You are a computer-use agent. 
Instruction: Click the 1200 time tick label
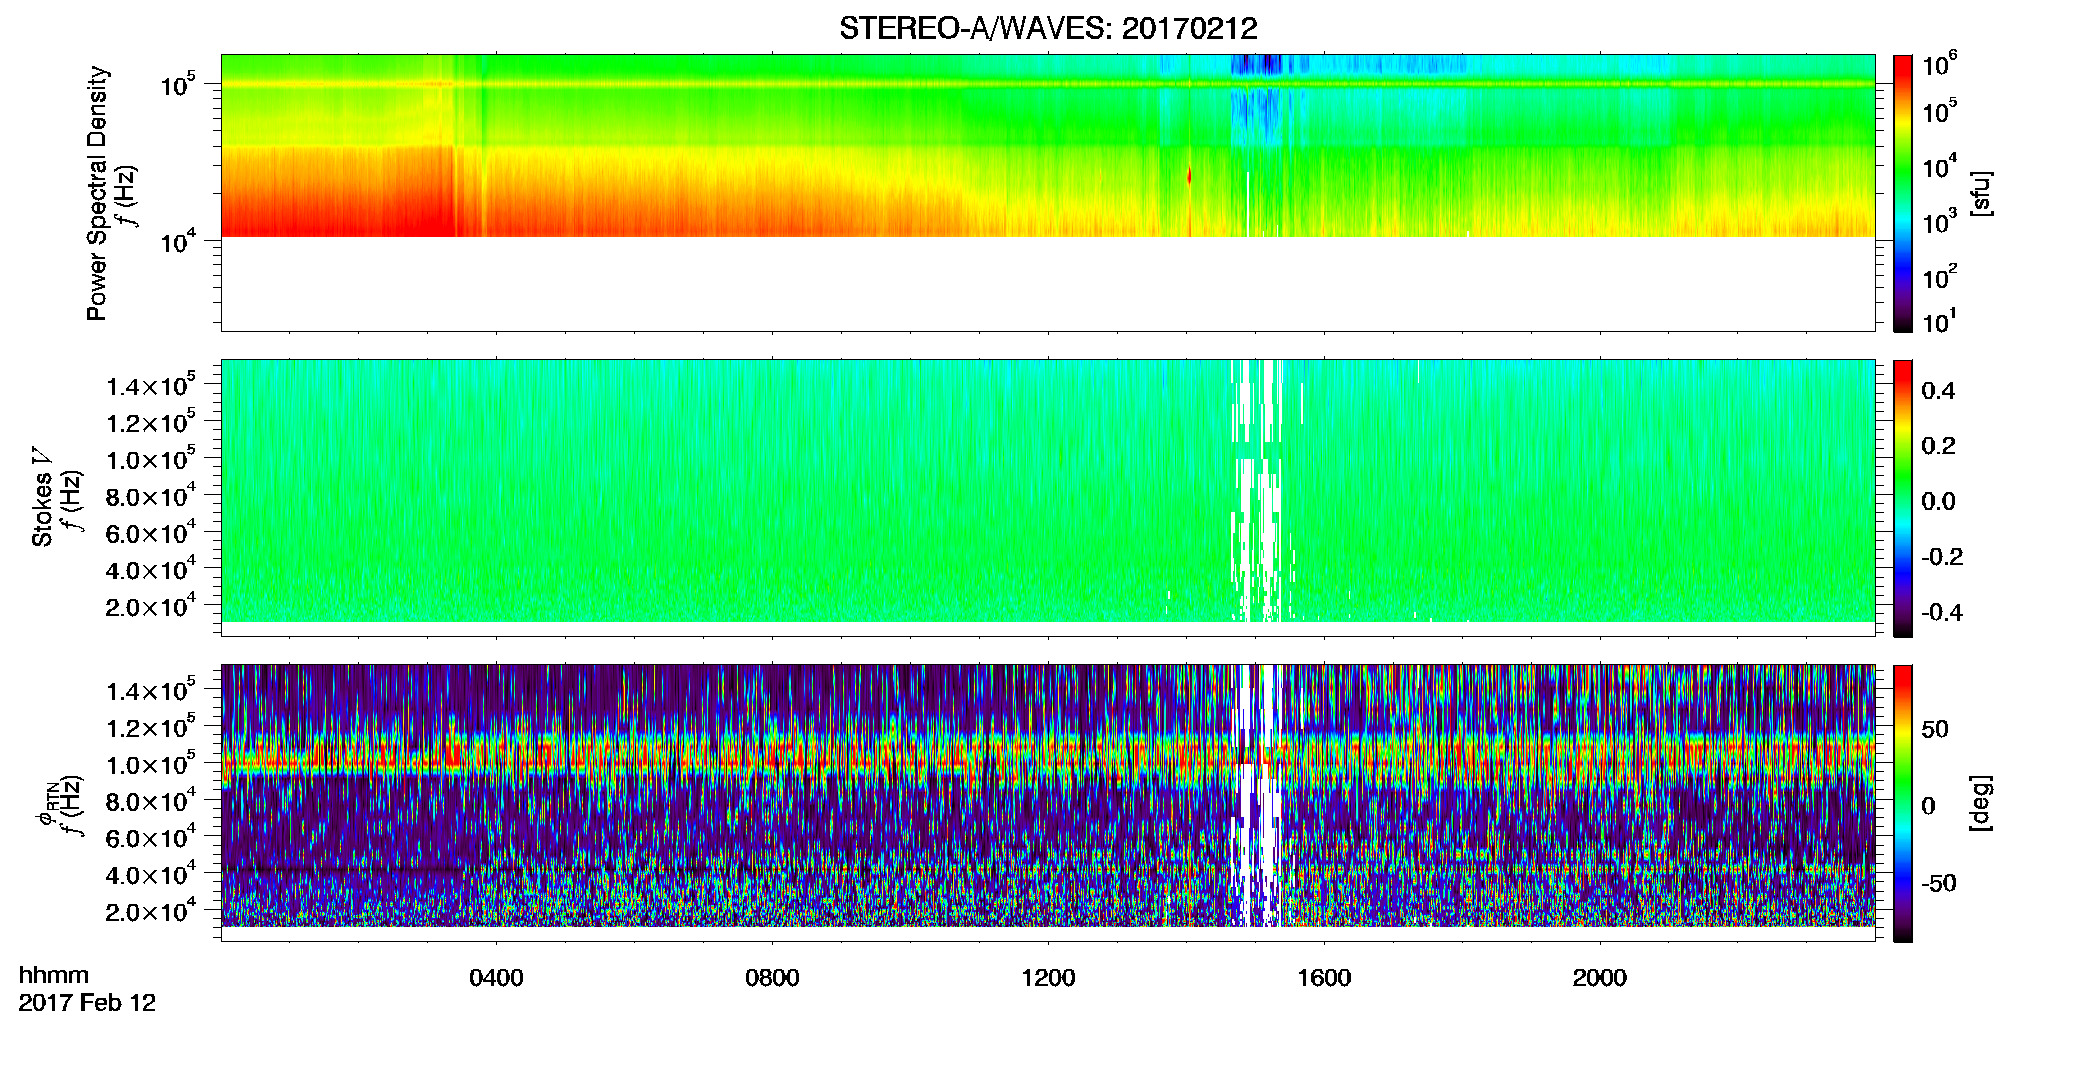(x=1048, y=978)
